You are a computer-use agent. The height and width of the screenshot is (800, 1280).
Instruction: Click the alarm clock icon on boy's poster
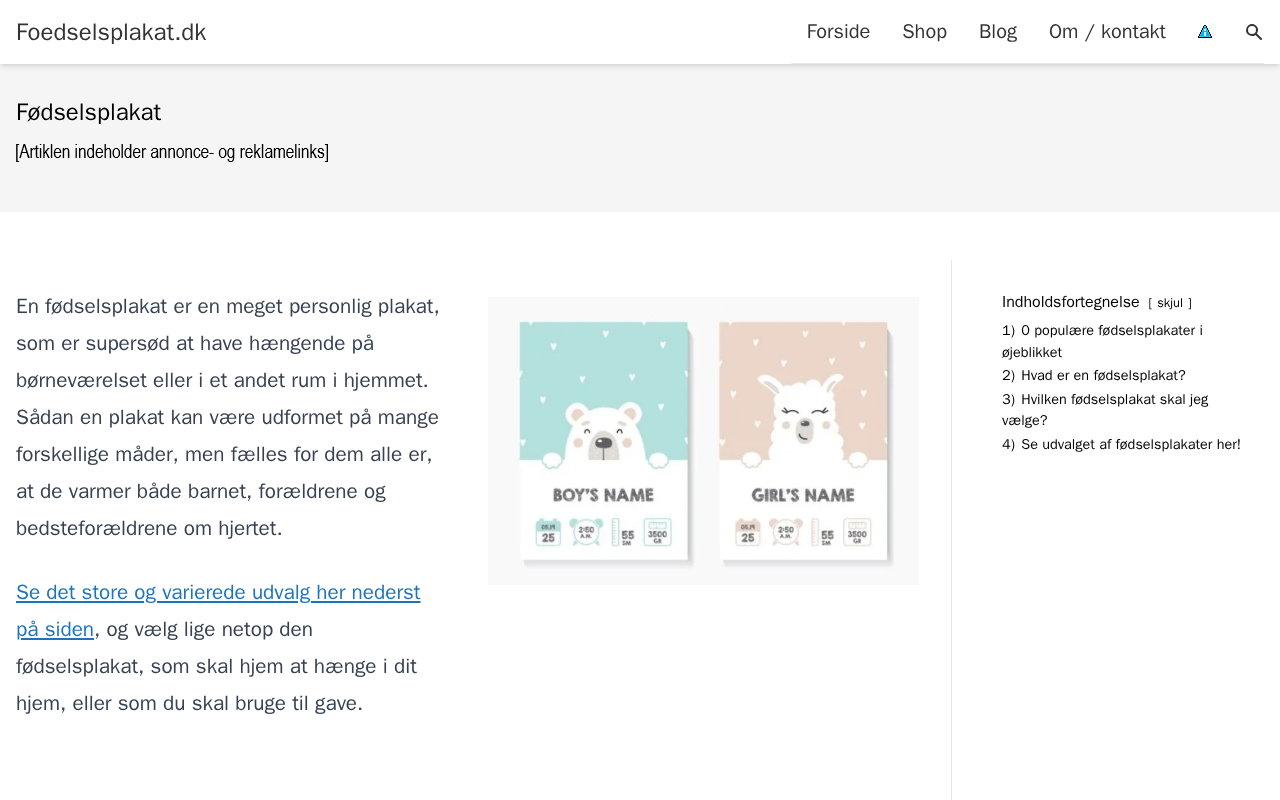coord(586,531)
